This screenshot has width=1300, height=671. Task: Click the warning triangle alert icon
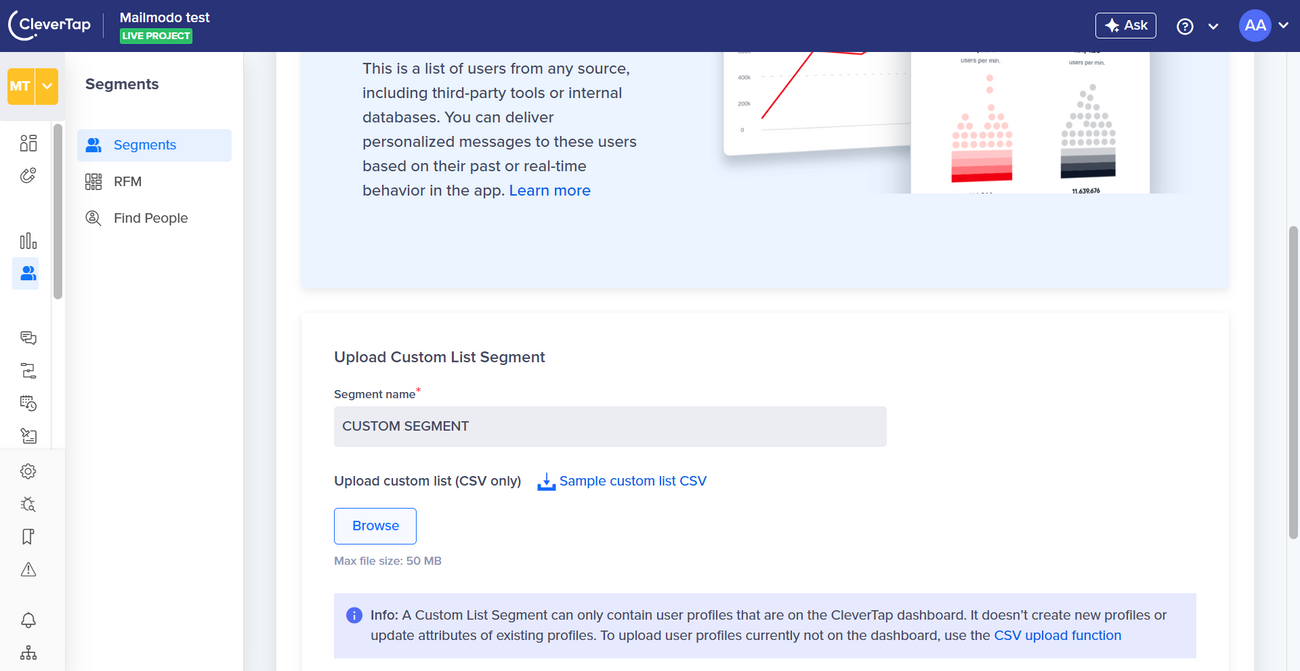coord(28,569)
